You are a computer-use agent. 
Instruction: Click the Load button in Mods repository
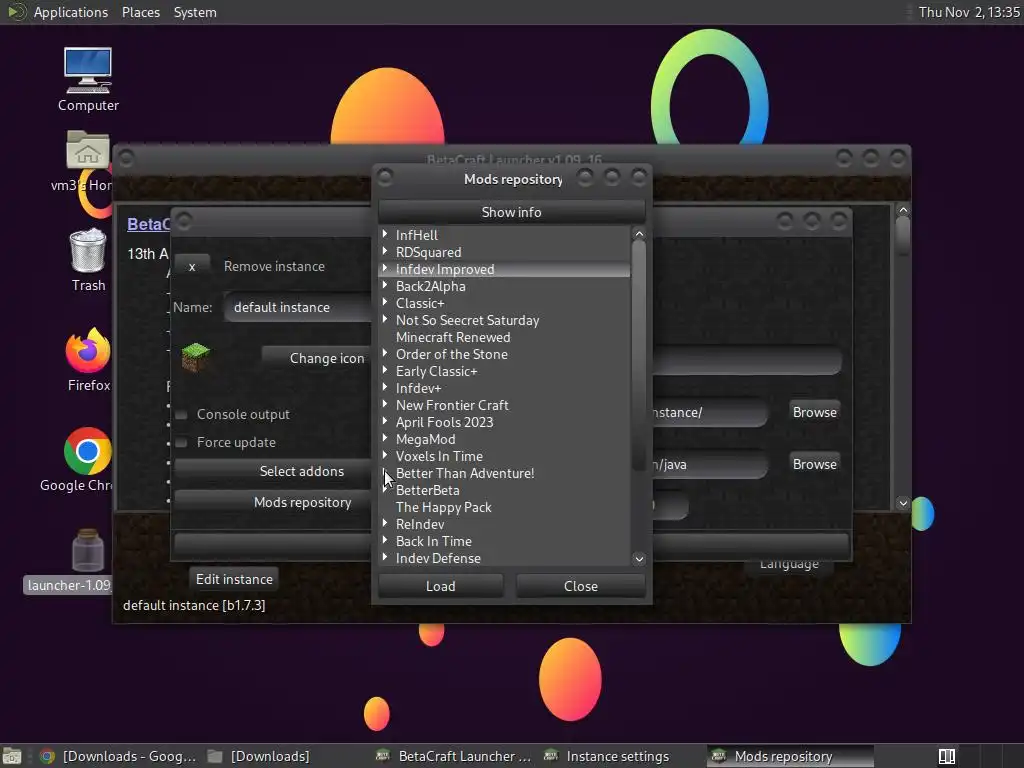tap(441, 586)
